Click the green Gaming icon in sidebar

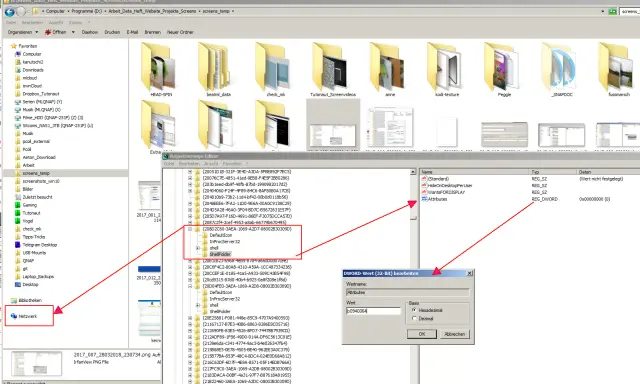pyautogui.click(x=18, y=205)
